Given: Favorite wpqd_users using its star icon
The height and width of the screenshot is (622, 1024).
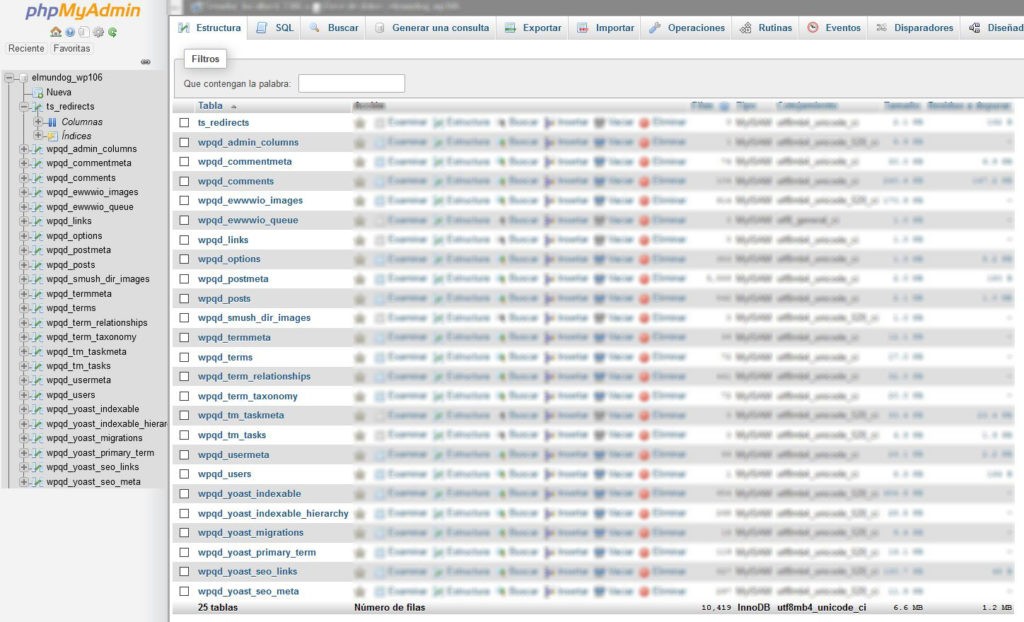Looking at the screenshot, I should point(359,474).
